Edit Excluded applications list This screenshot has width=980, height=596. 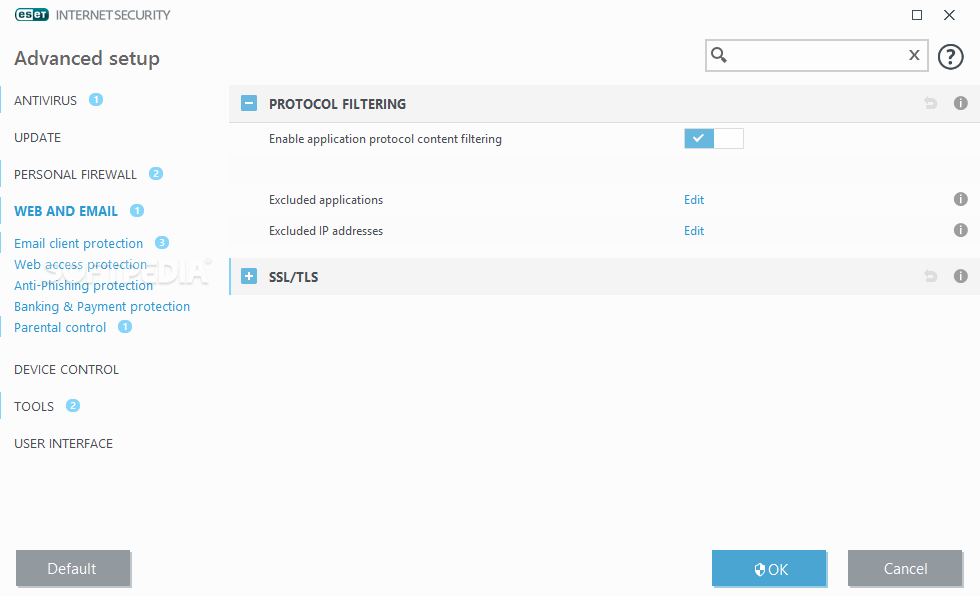(694, 200)
